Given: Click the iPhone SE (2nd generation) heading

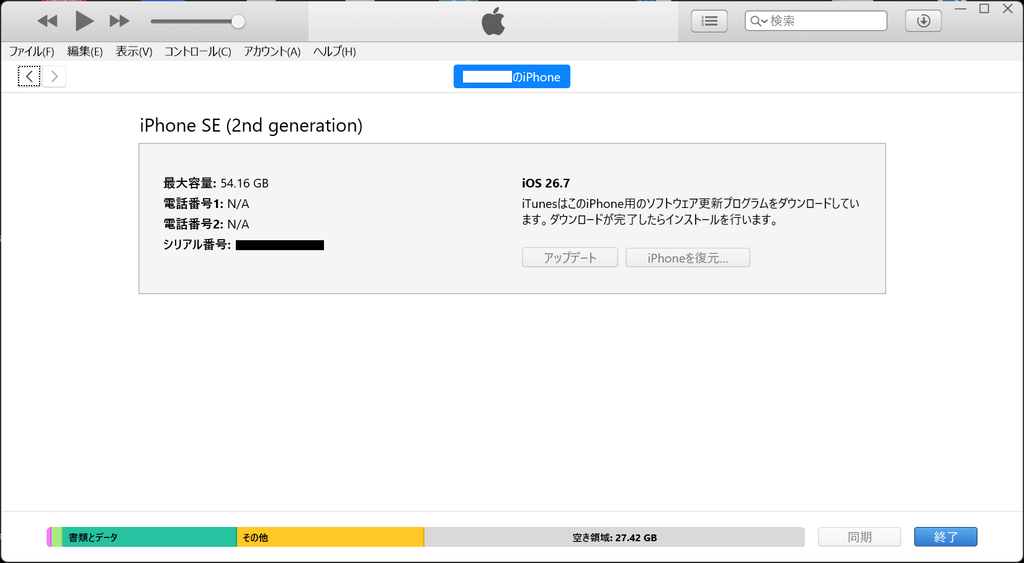Looking at the screenshot, I should (x=251, y=125).
